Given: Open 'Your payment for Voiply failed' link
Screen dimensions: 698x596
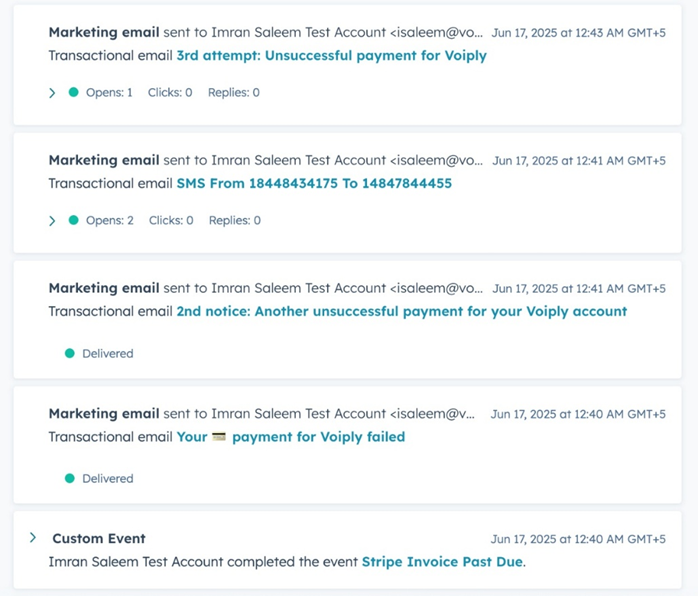Looking at the screenshot, I should pyautogui.click(x=291, y=437).
